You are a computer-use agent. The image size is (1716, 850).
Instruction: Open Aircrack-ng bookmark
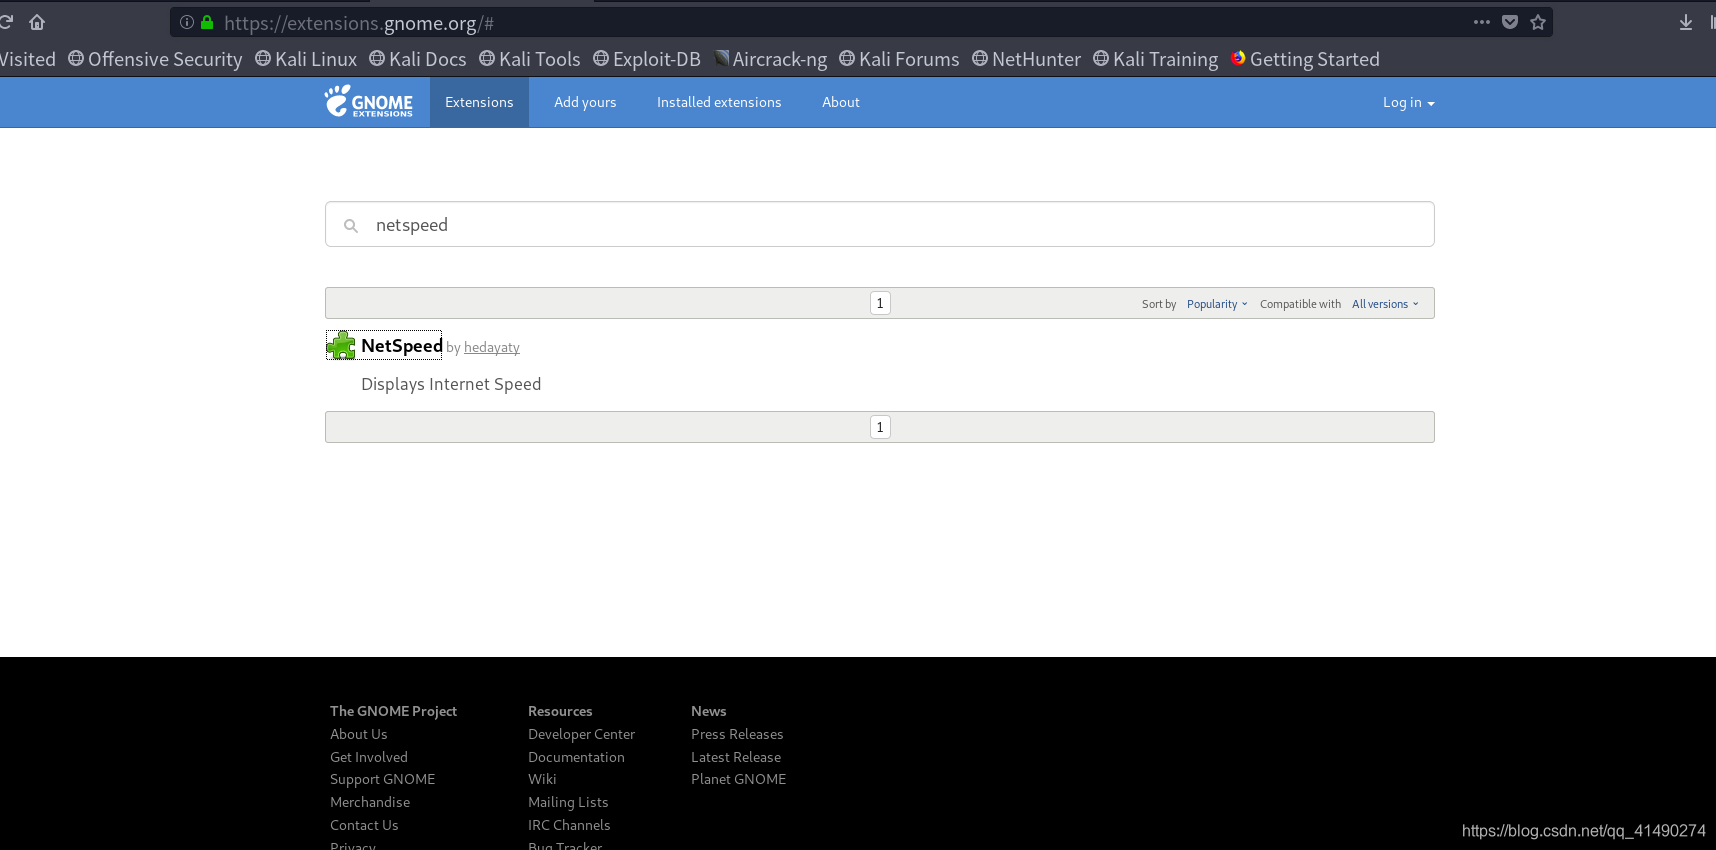771,59
